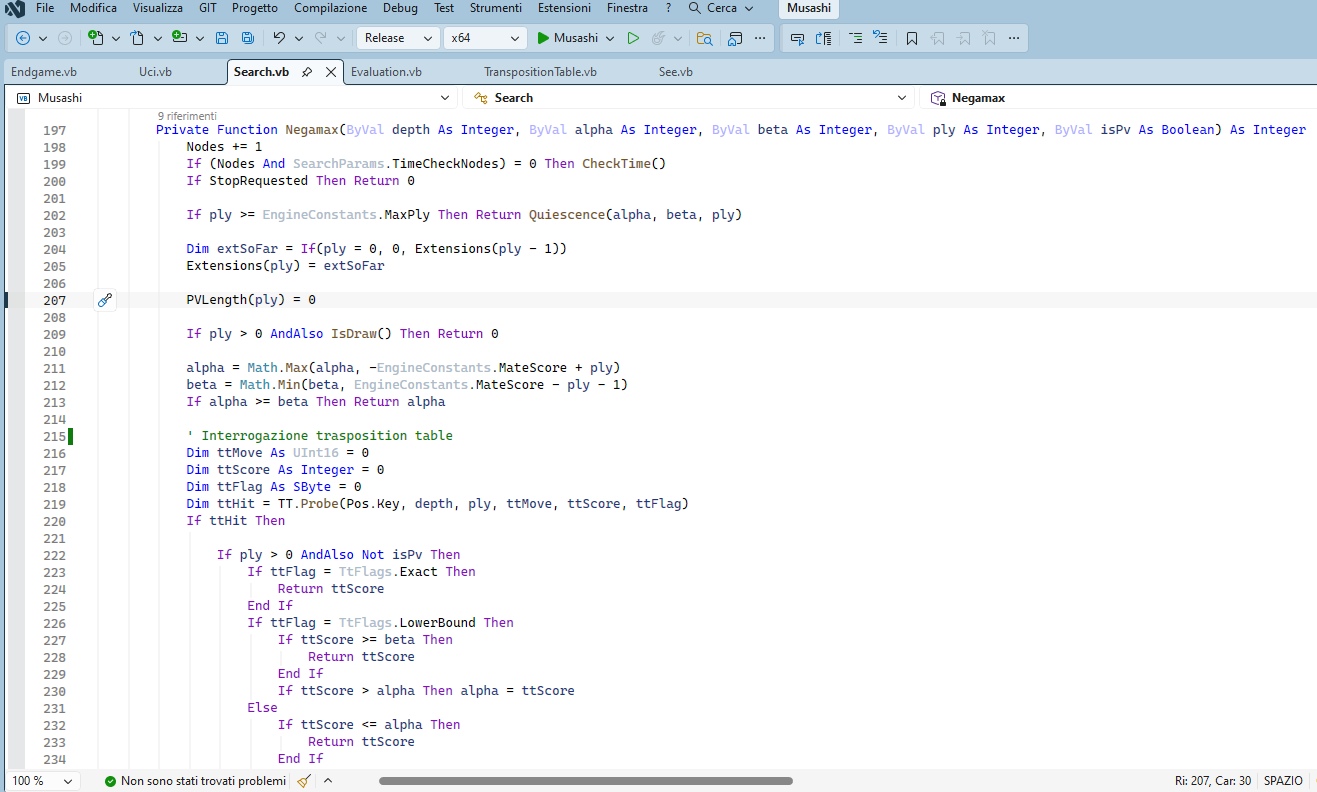Click the Cerca search box
The height and width of the screenshot is (792, 1317).
[720, 8]
